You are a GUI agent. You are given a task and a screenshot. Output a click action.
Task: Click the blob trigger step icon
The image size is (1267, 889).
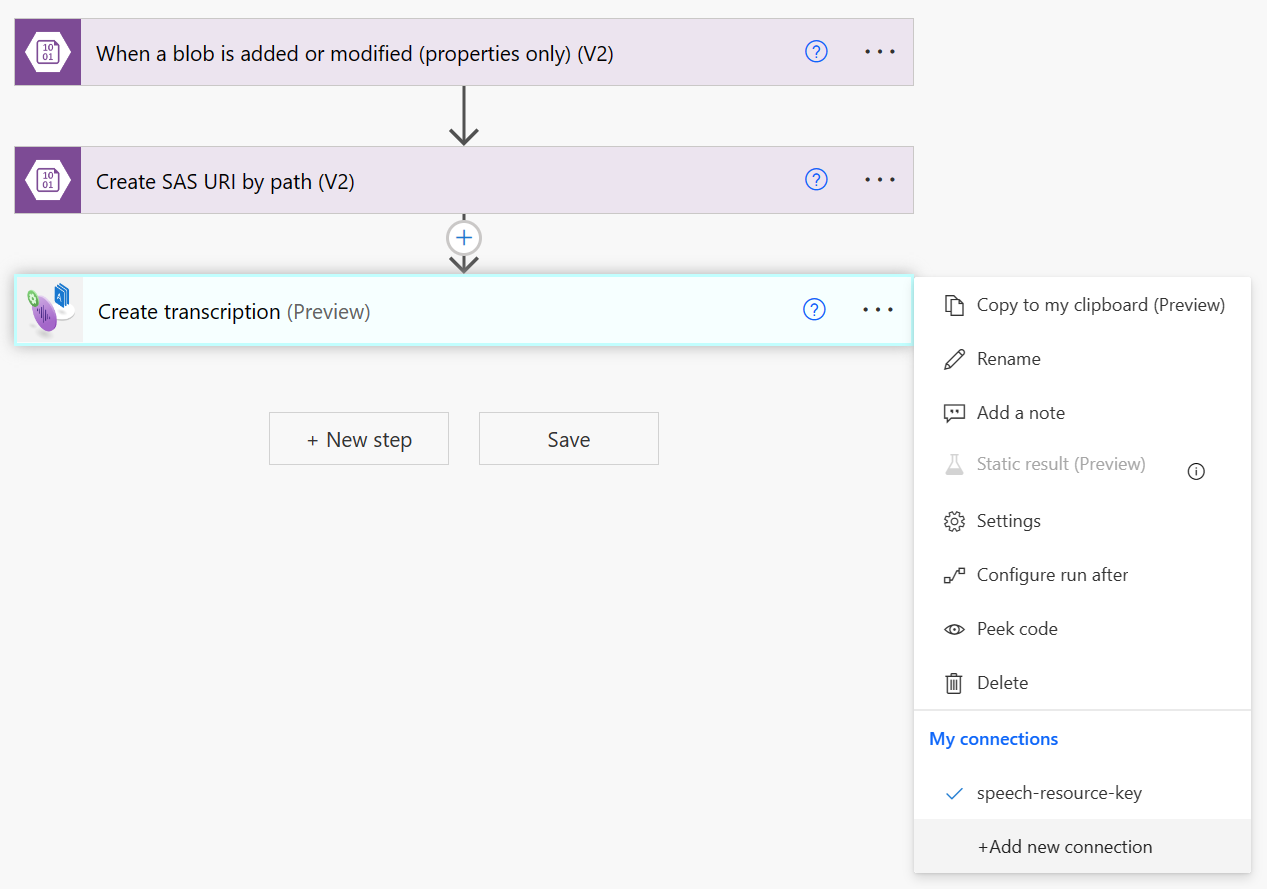pyautogui.click(x=47, y=52)
